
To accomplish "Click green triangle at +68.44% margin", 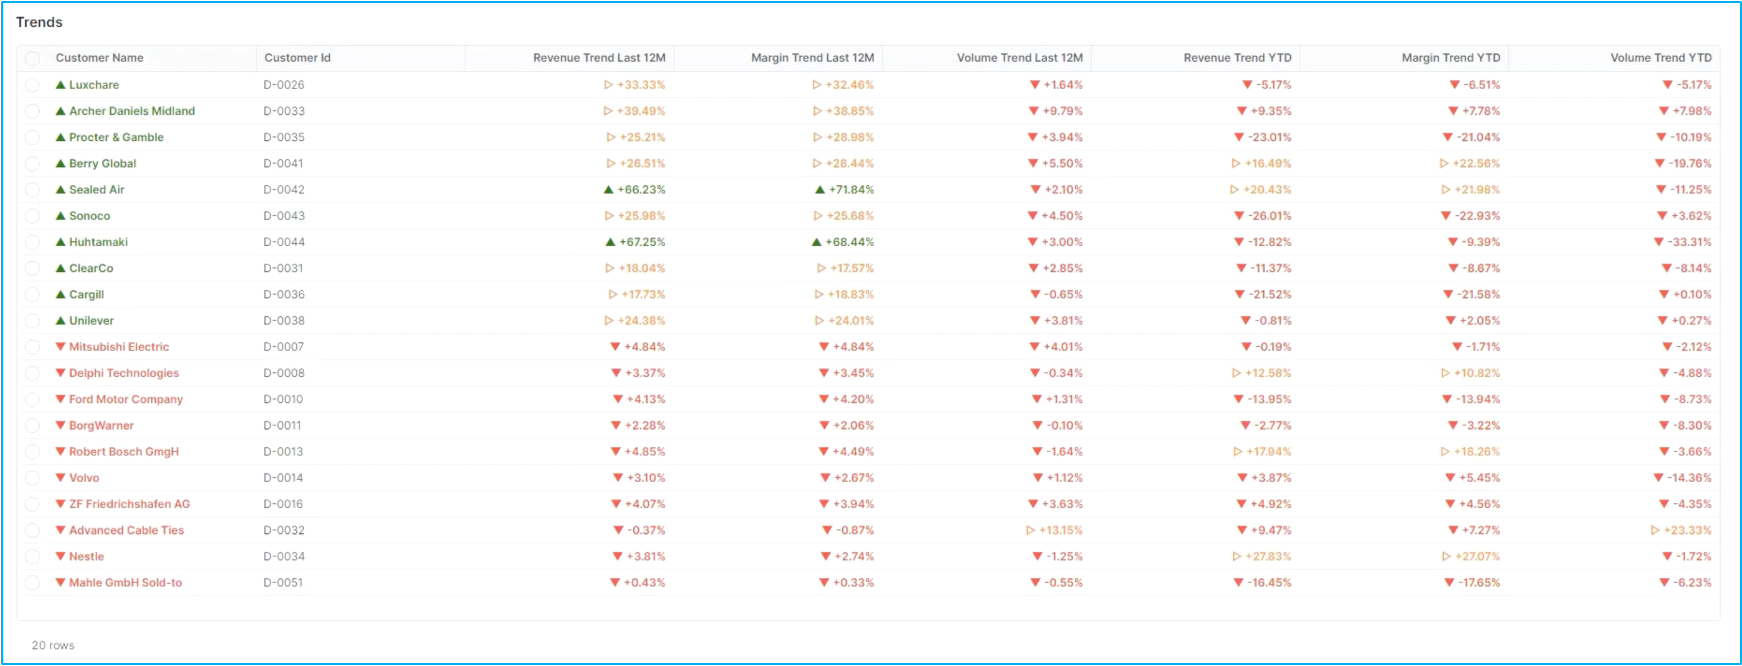I will [x=817, y=242].
